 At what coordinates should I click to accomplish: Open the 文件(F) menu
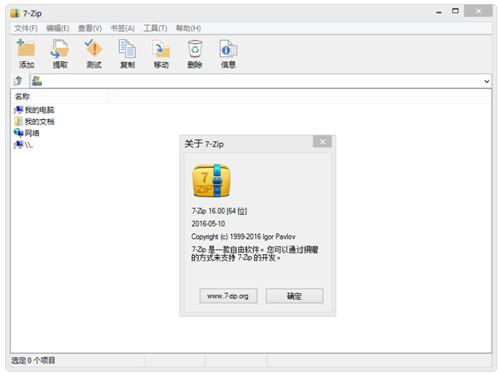(26, 28)
